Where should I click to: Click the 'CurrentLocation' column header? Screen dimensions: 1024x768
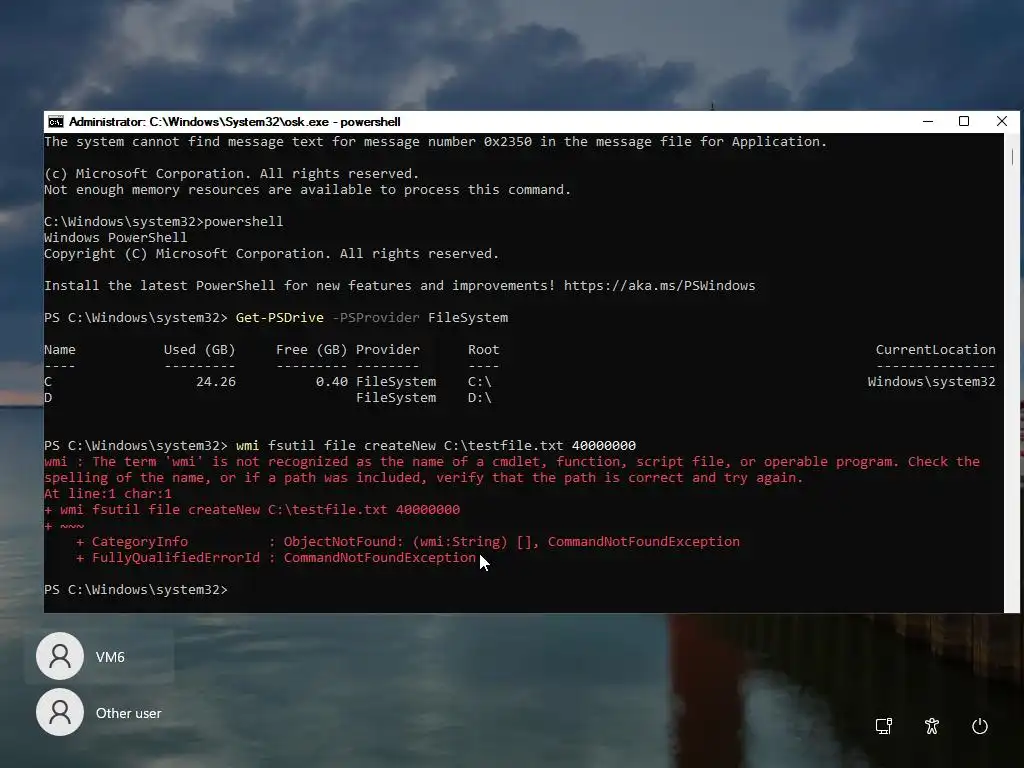pos(936,349)
